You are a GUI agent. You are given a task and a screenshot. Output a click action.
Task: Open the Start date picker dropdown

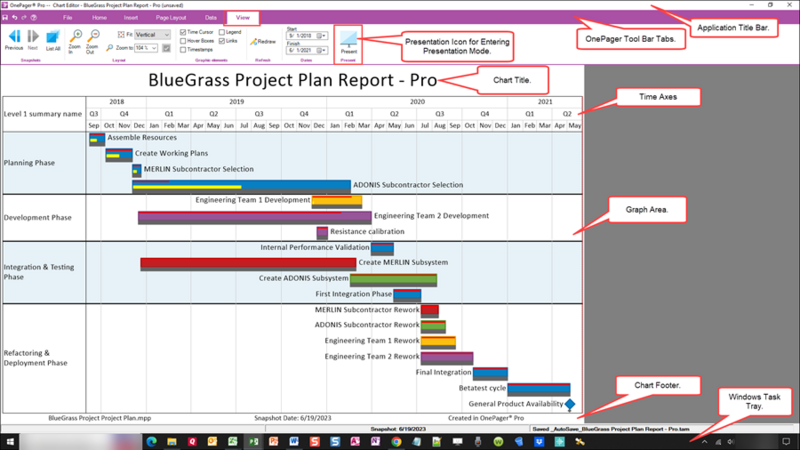coord(321,36)
